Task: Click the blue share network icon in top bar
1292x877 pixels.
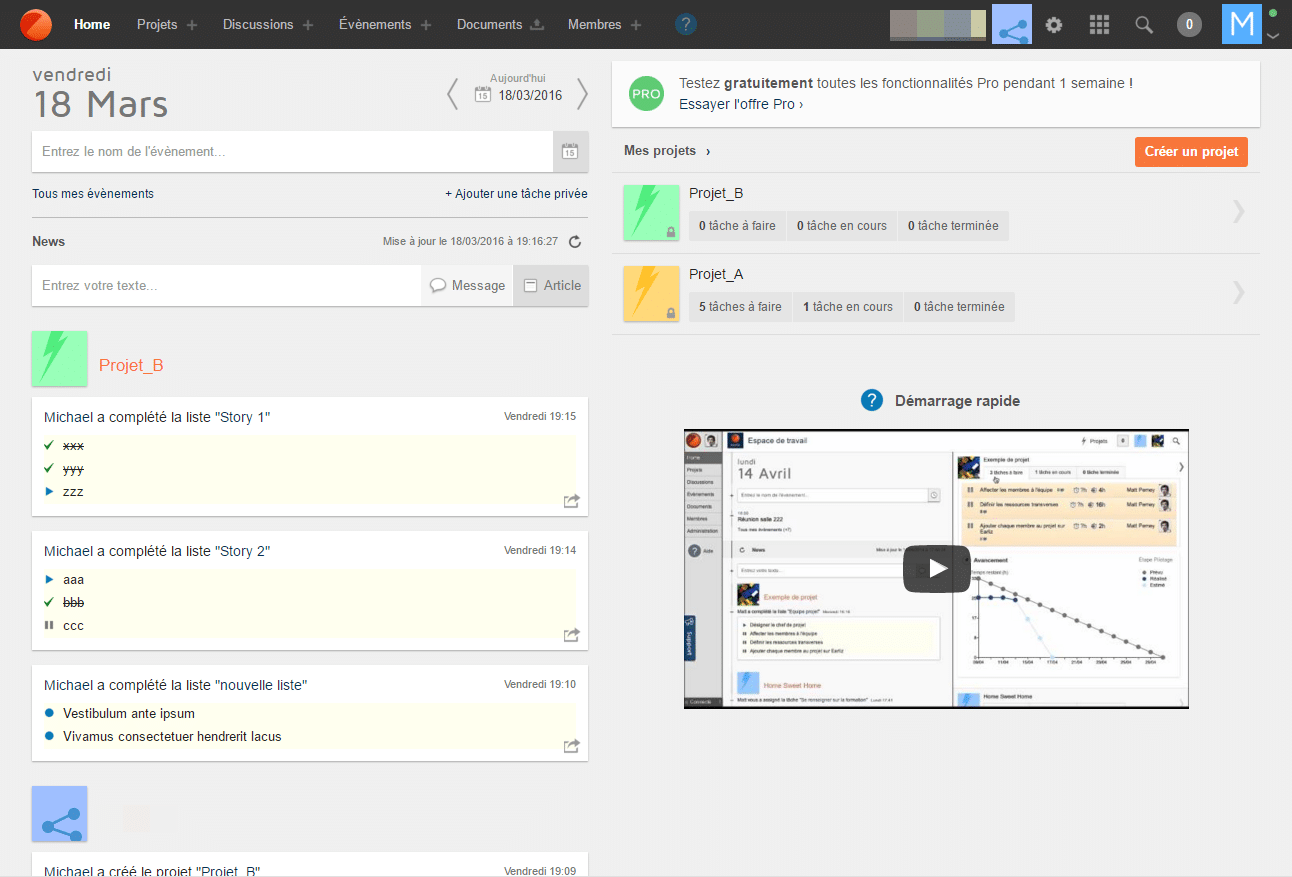Action: coord(1011,25)
